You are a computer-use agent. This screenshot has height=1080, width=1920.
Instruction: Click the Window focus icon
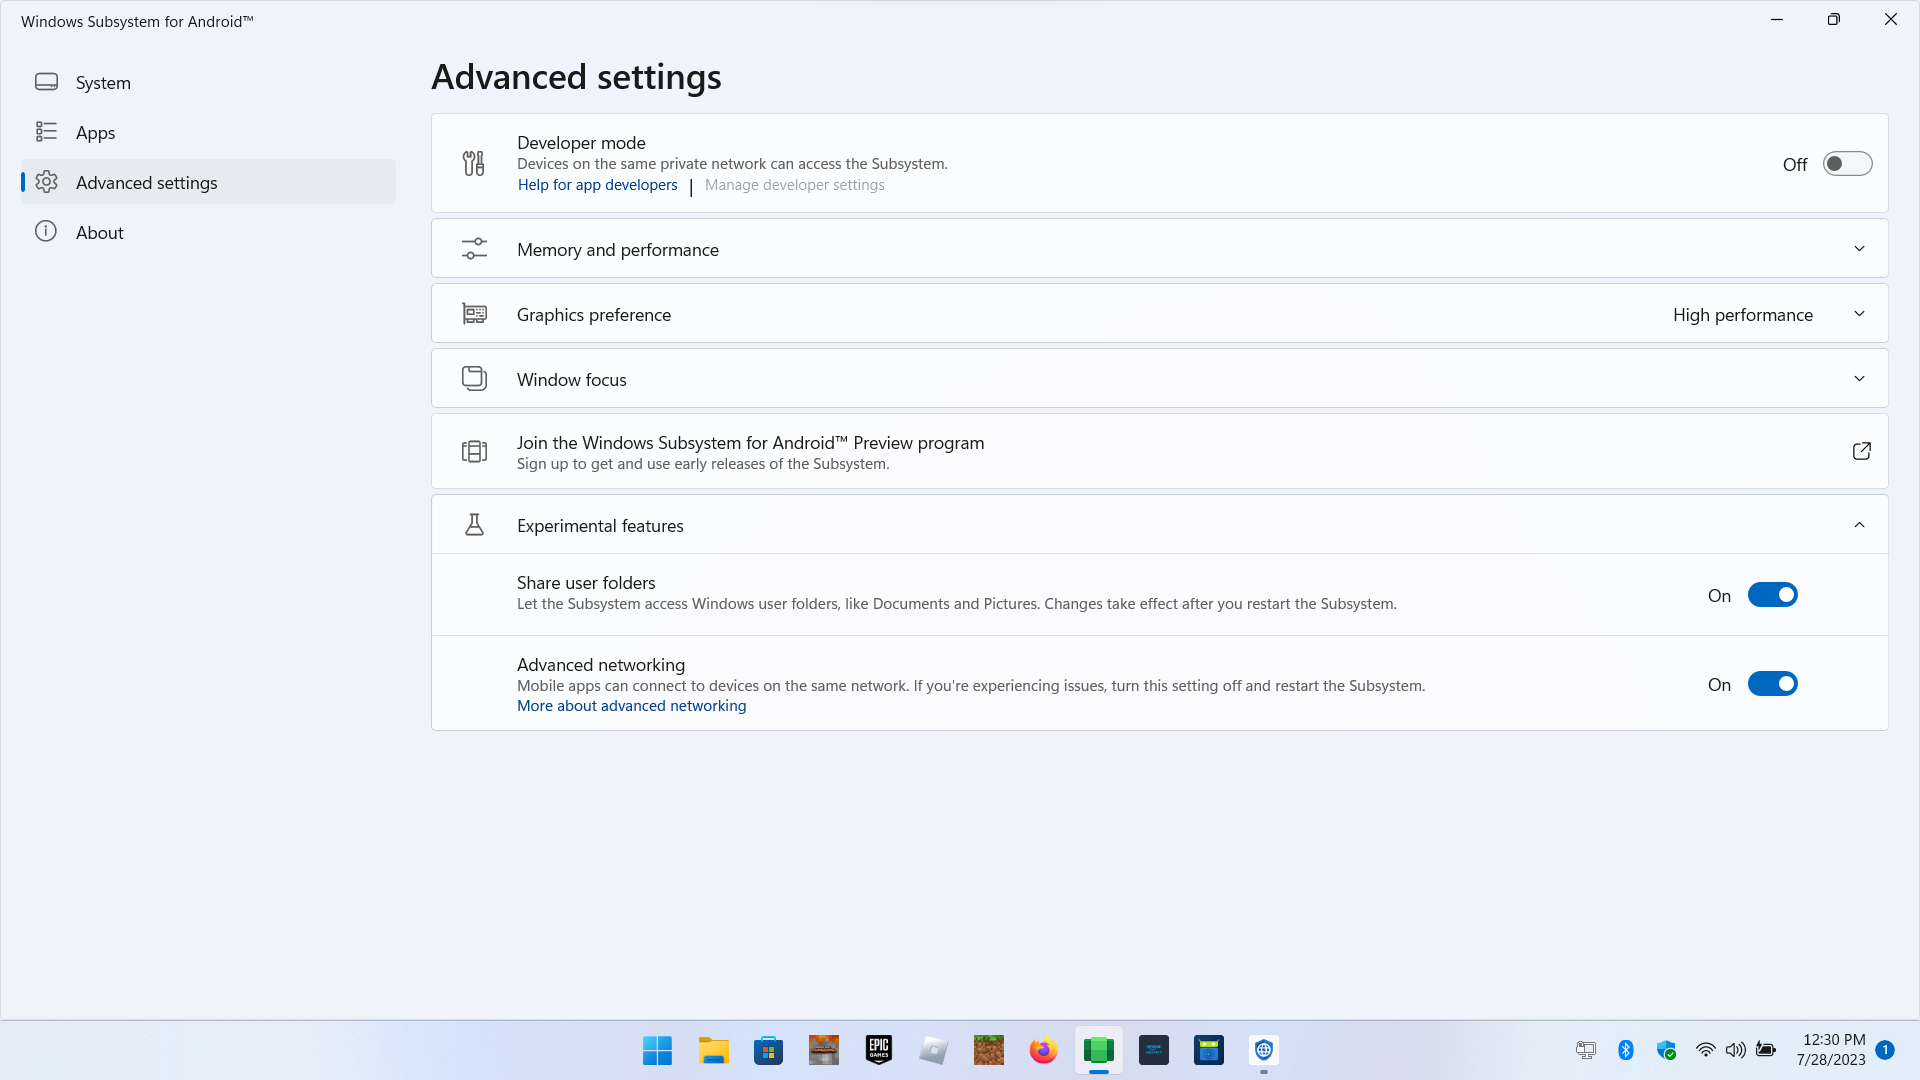tap(474, 378)
